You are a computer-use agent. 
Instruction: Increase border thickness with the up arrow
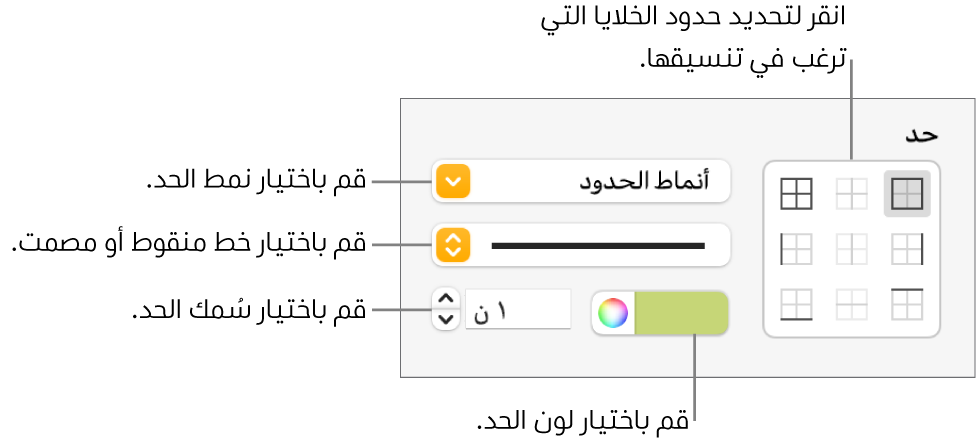[447, 300]
